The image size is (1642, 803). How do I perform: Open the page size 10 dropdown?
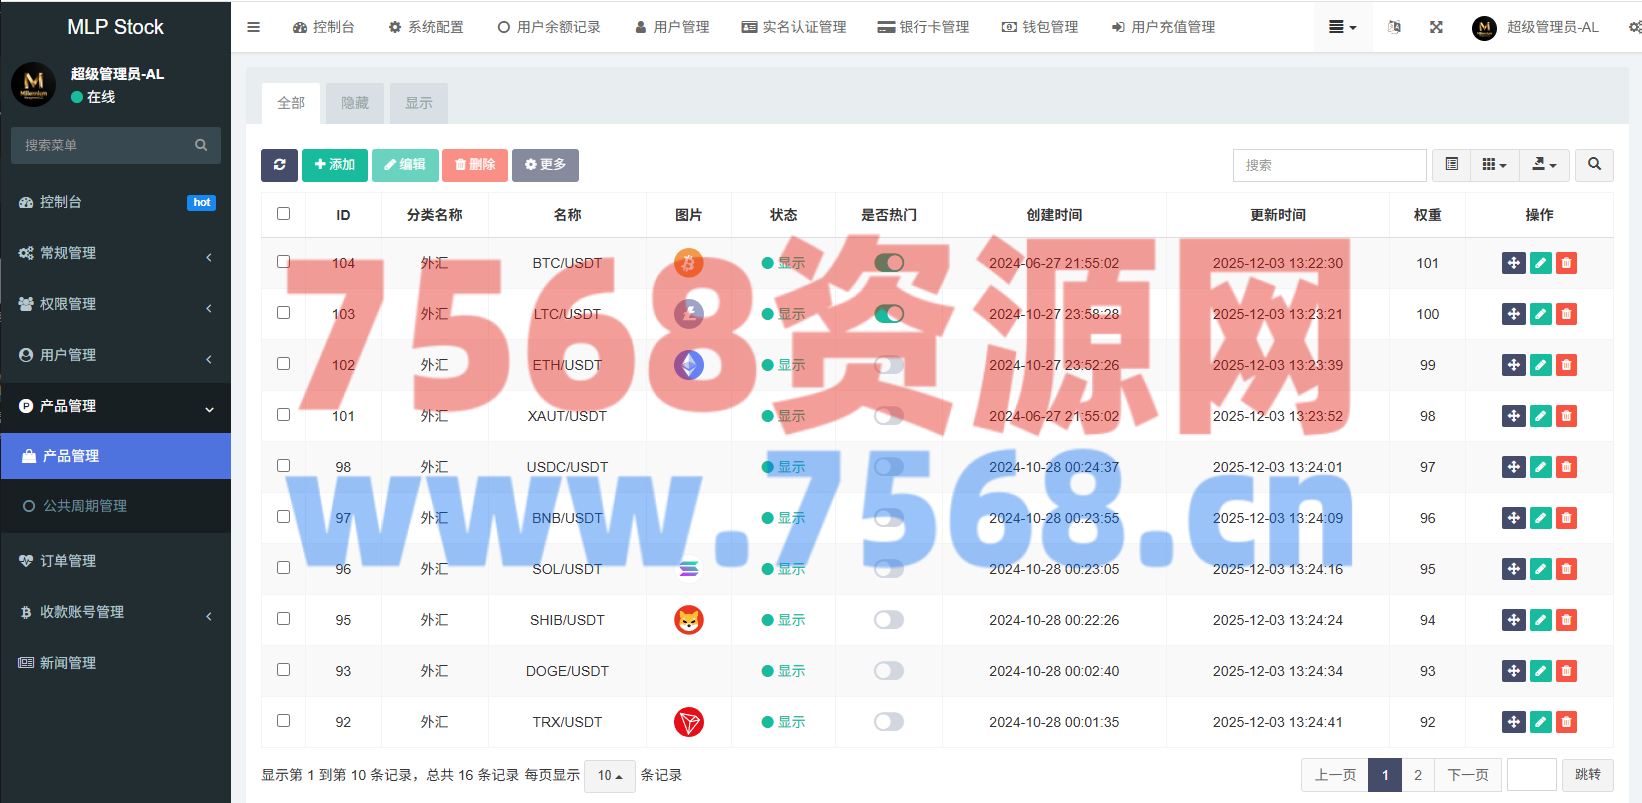pyautogui.click(x=609, y=776)
